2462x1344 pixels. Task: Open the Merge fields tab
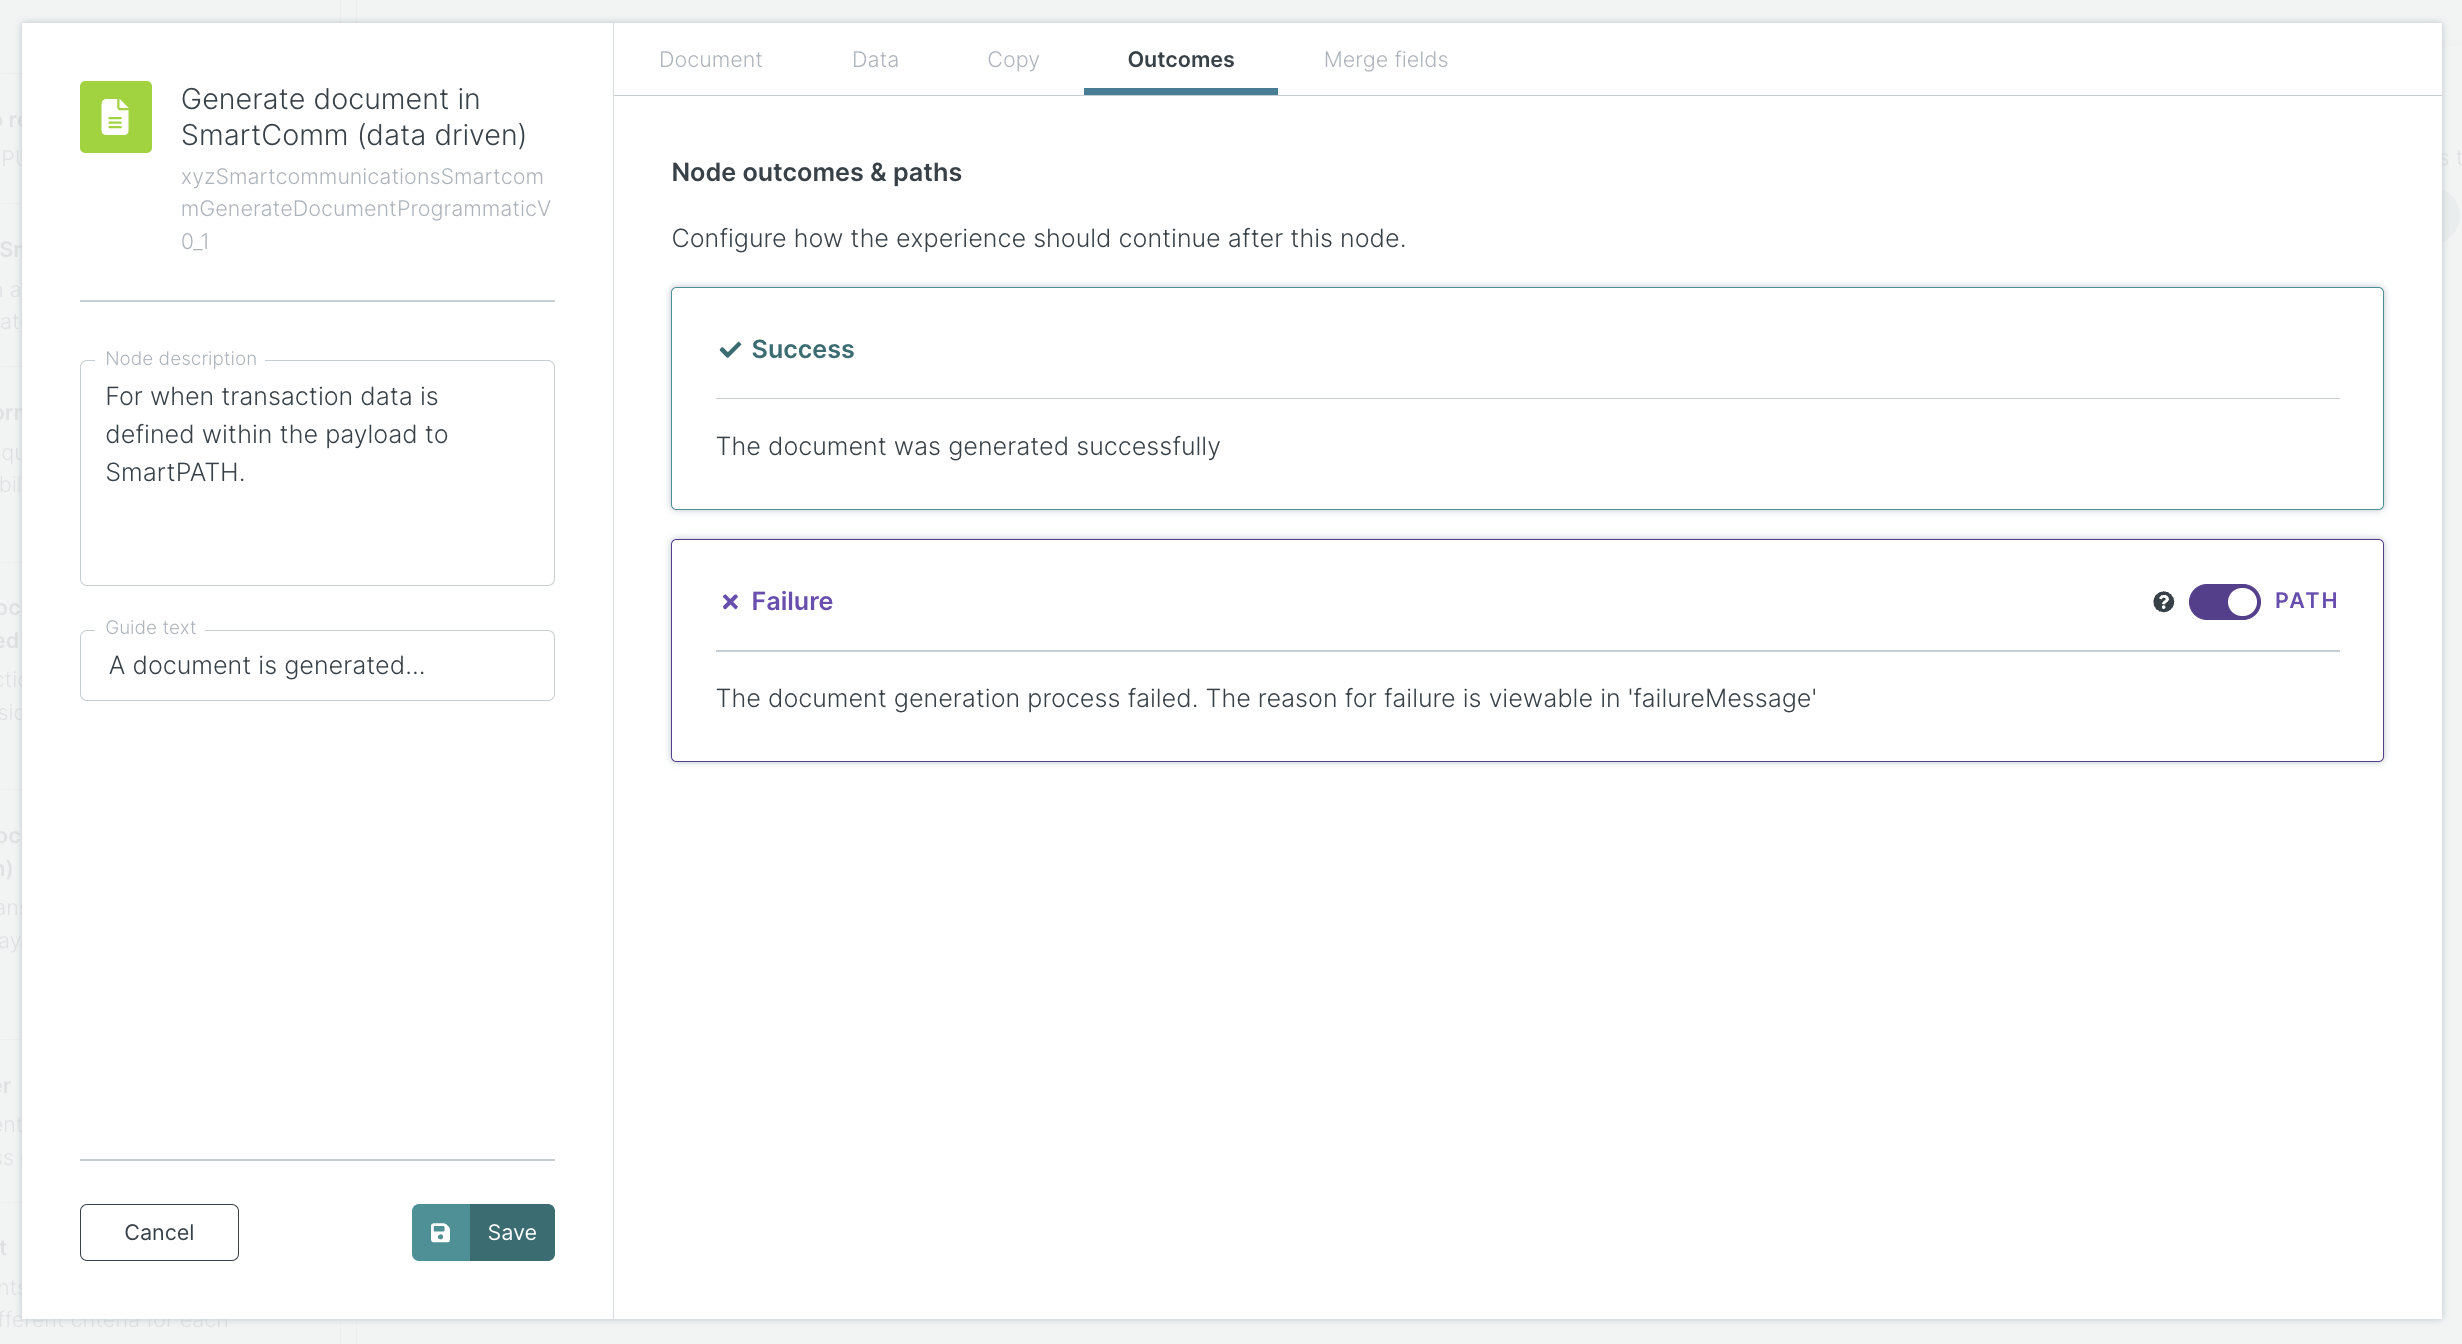[1385, 59]
